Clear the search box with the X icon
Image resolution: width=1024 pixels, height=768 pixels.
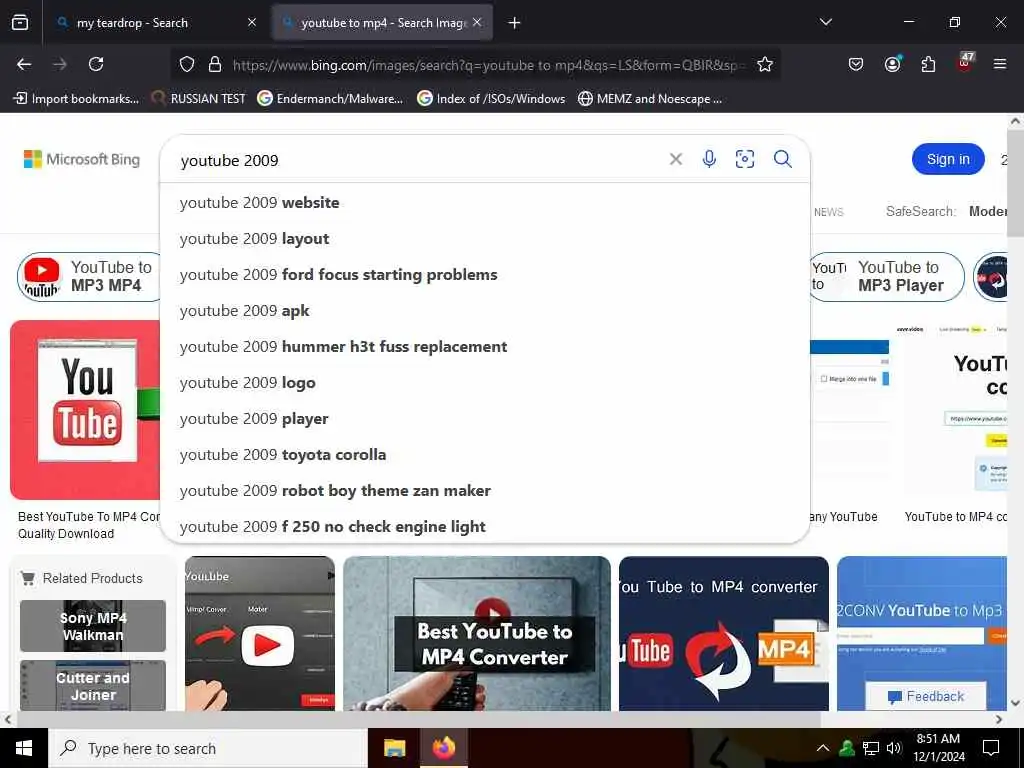pyautogui.click(x=676, y=159)
